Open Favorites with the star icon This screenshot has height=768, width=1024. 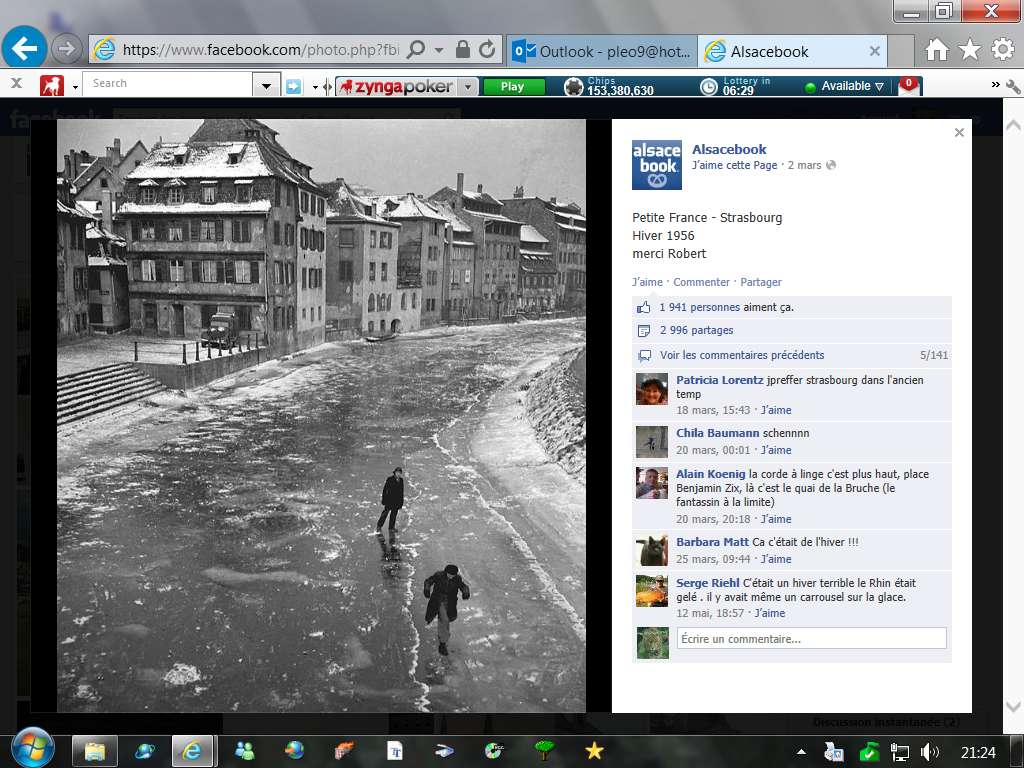[969, 50]
